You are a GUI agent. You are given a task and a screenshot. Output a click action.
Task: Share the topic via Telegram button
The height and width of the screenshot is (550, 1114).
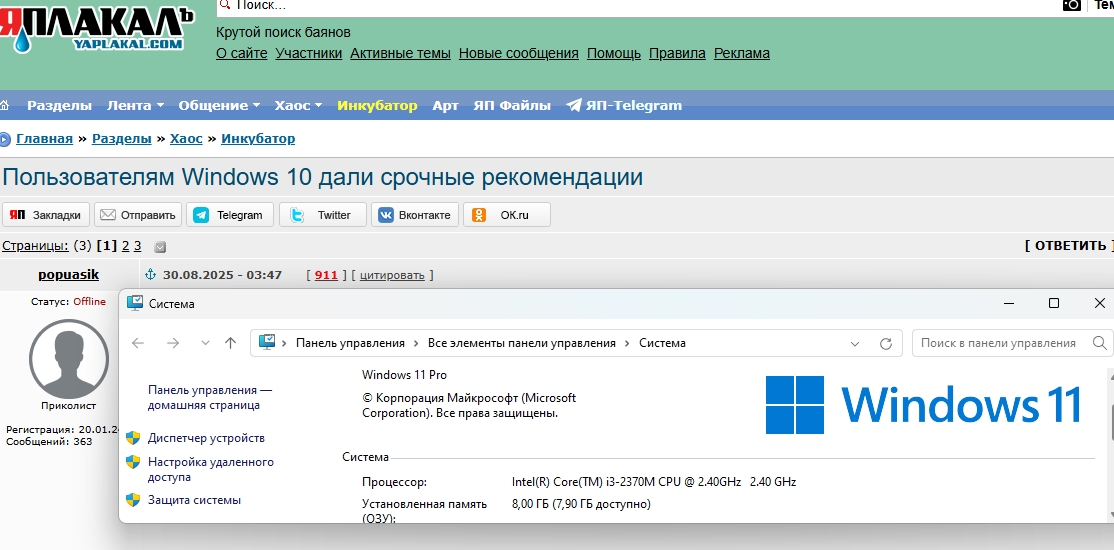coord(230,215)
